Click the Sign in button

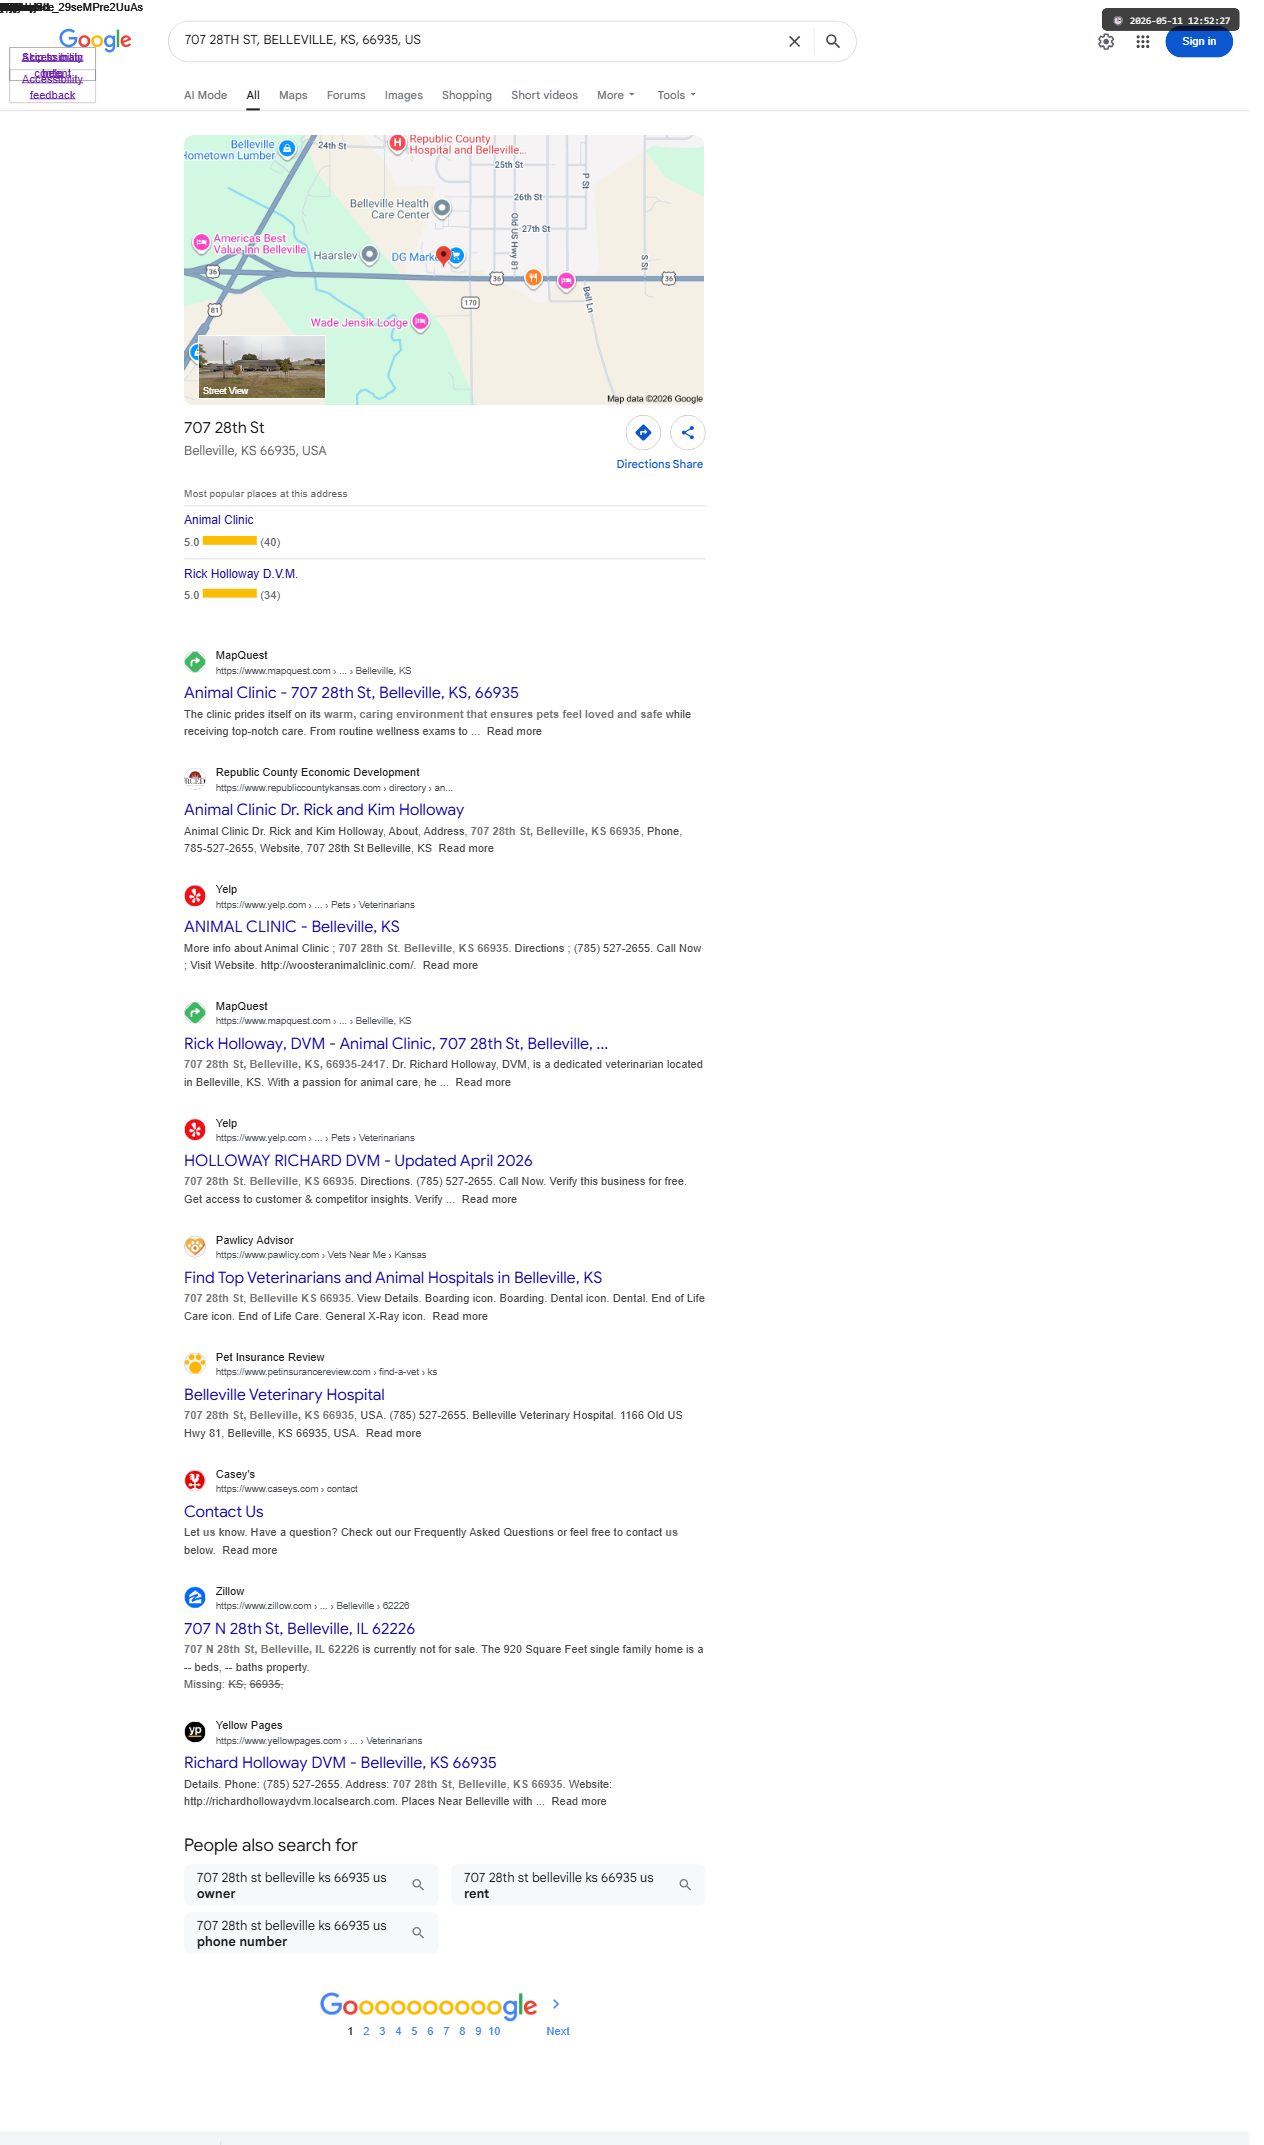1199,42
